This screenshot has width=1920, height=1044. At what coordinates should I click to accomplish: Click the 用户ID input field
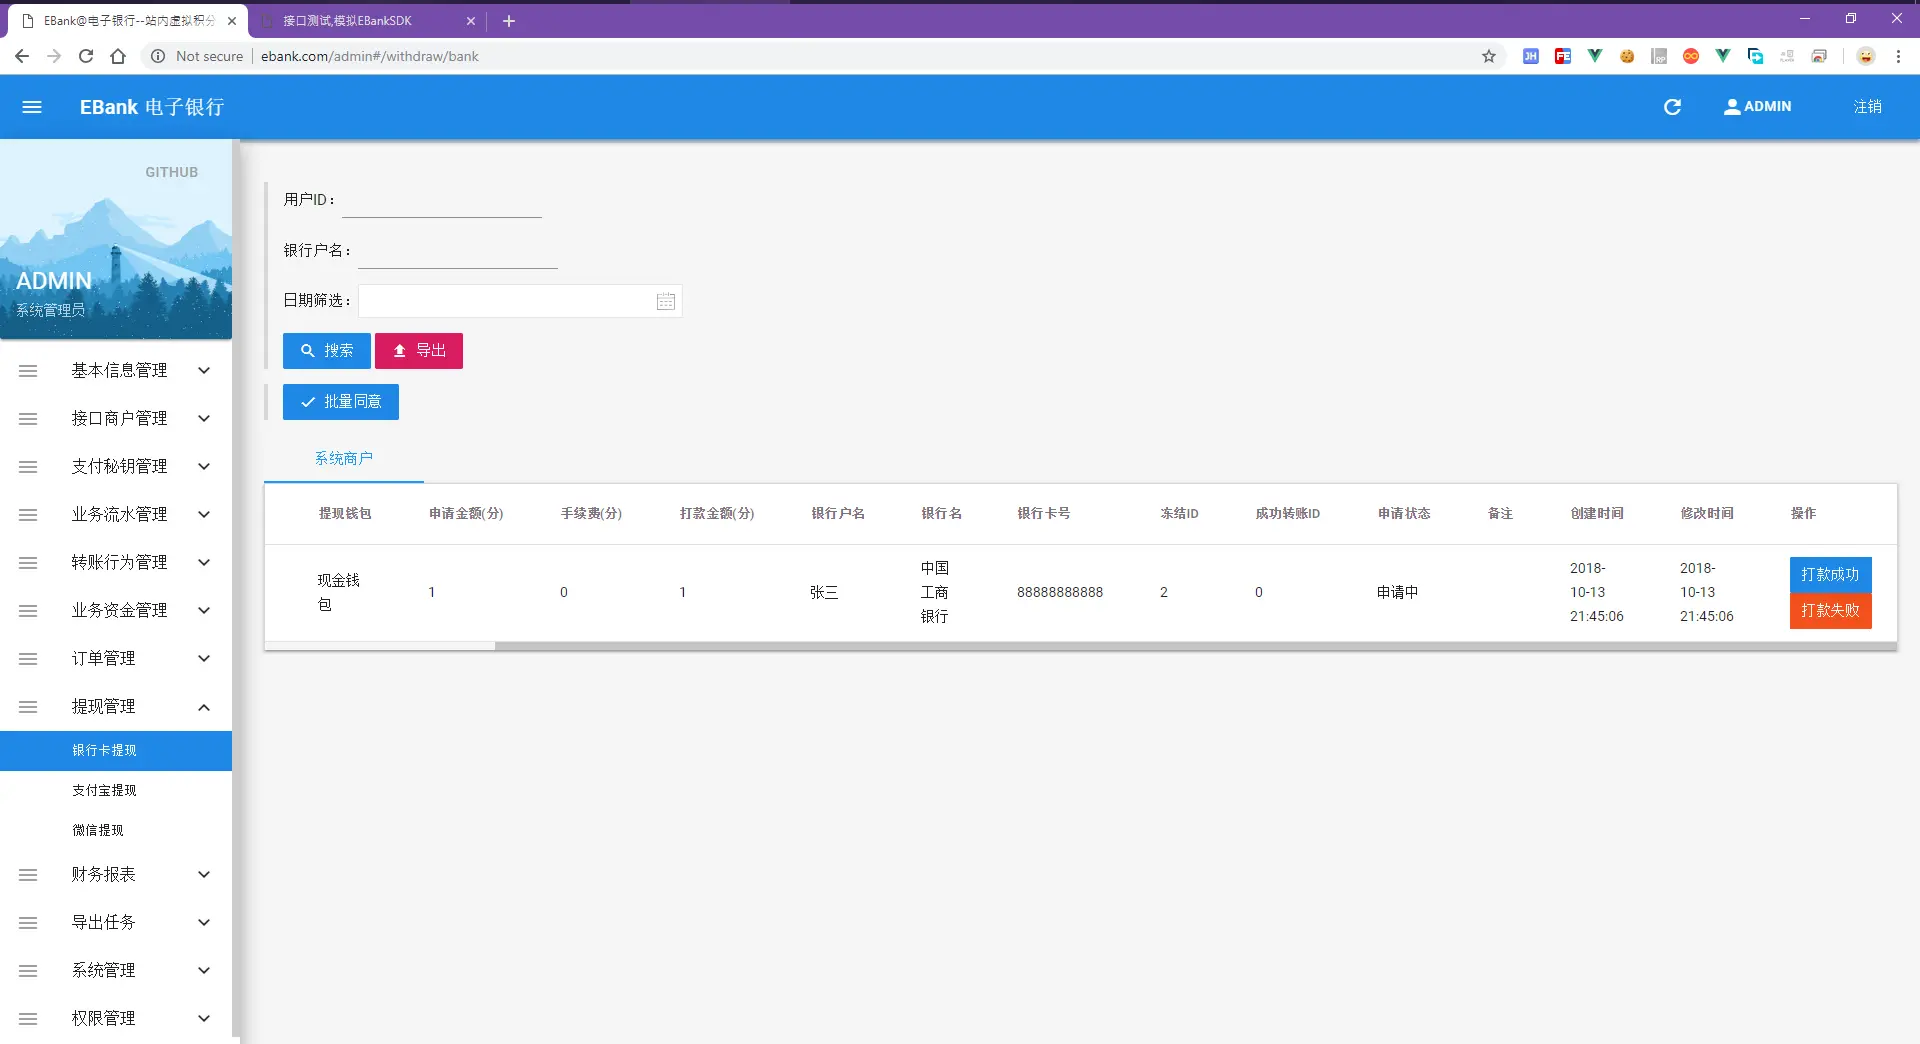[x=442, y=200]
